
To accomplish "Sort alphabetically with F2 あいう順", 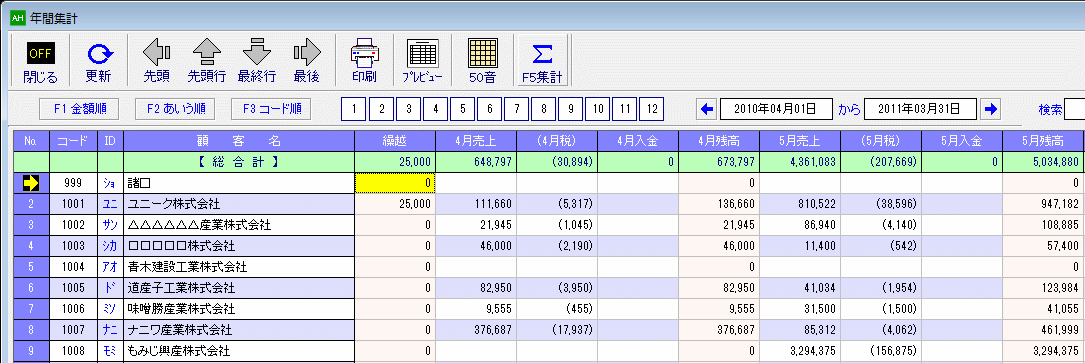I will click(175, 109).
